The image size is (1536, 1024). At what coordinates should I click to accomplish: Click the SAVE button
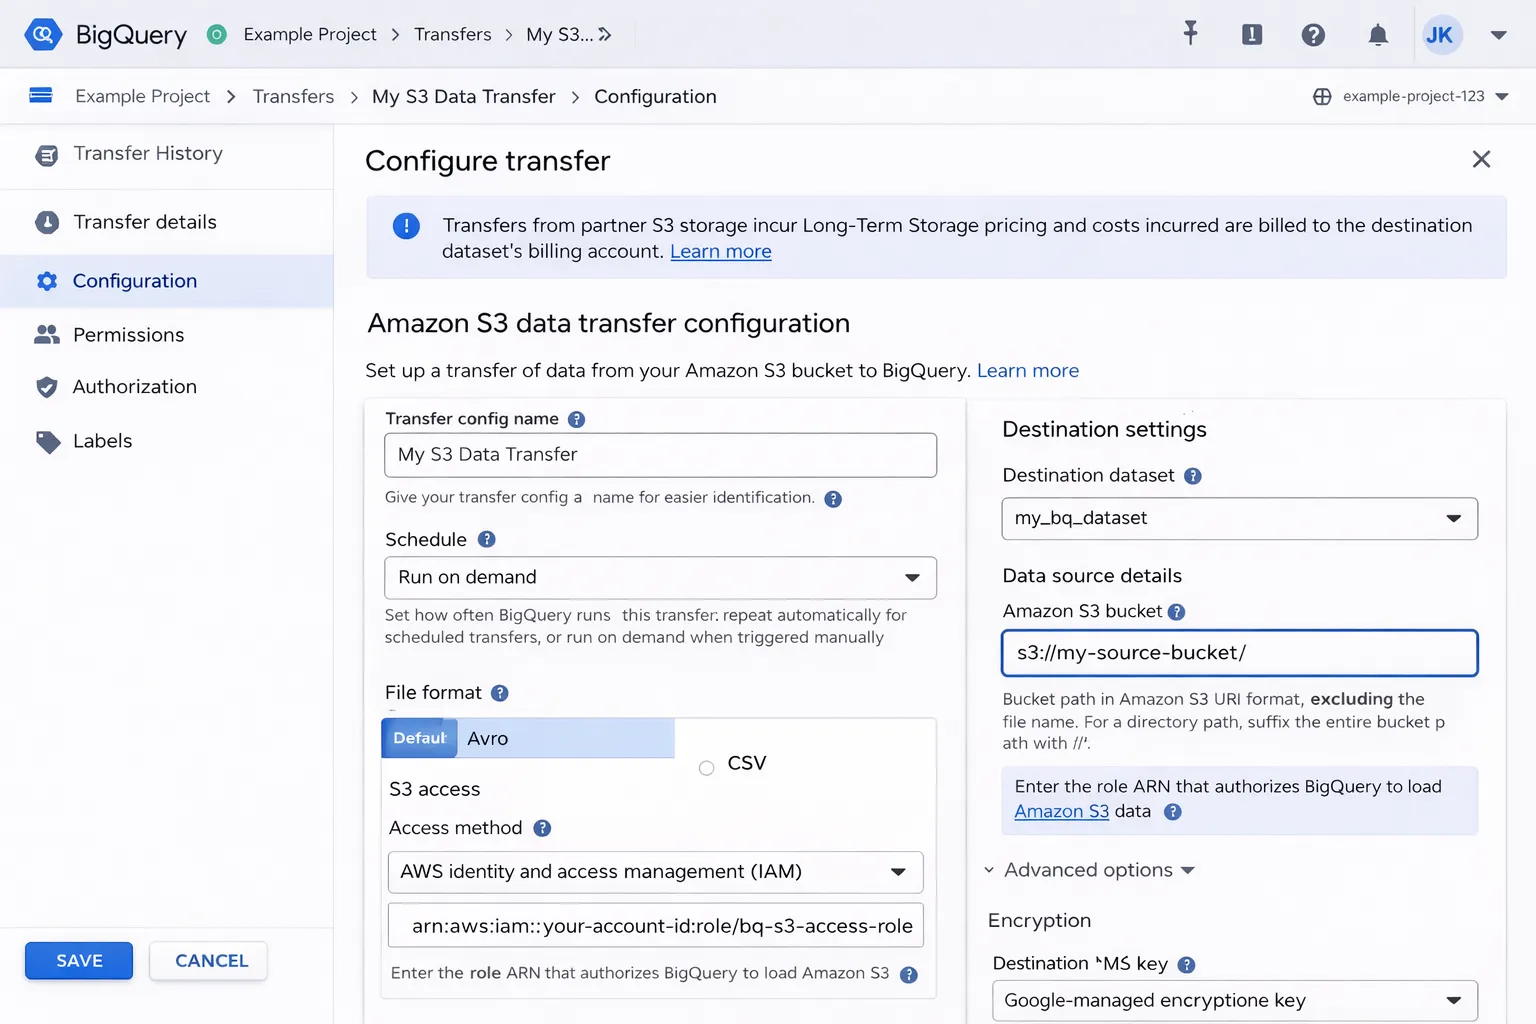coord(78,960)
